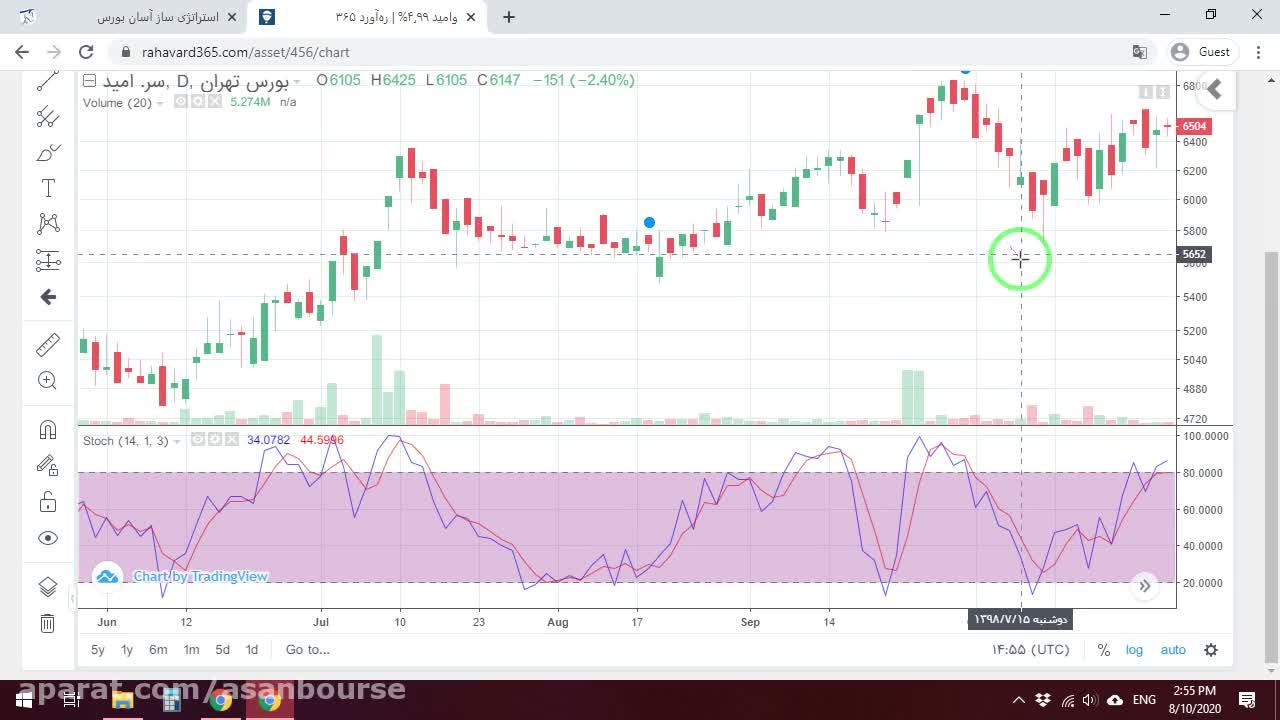Open the Go to... date option
The width and height of the screenshot is (1280, 720).
(307, 650)
